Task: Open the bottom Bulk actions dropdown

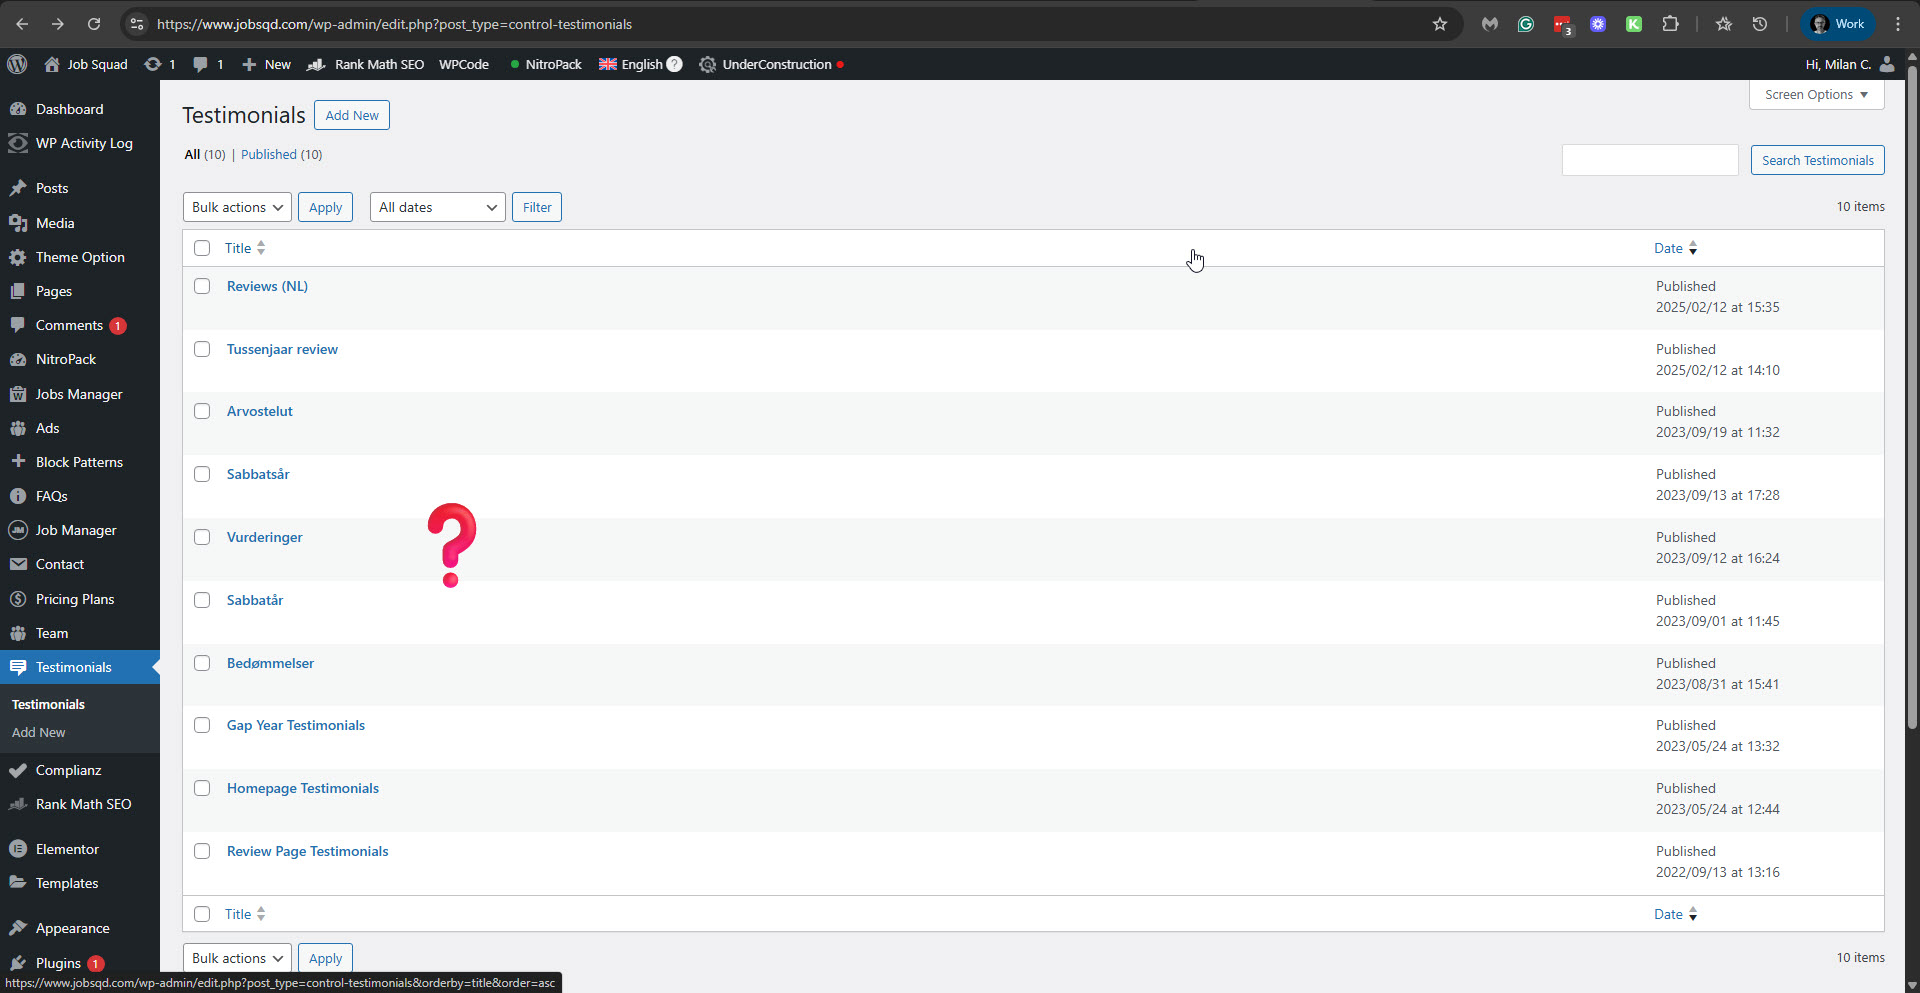Action: pyautogui.click(x=237, y=958)
